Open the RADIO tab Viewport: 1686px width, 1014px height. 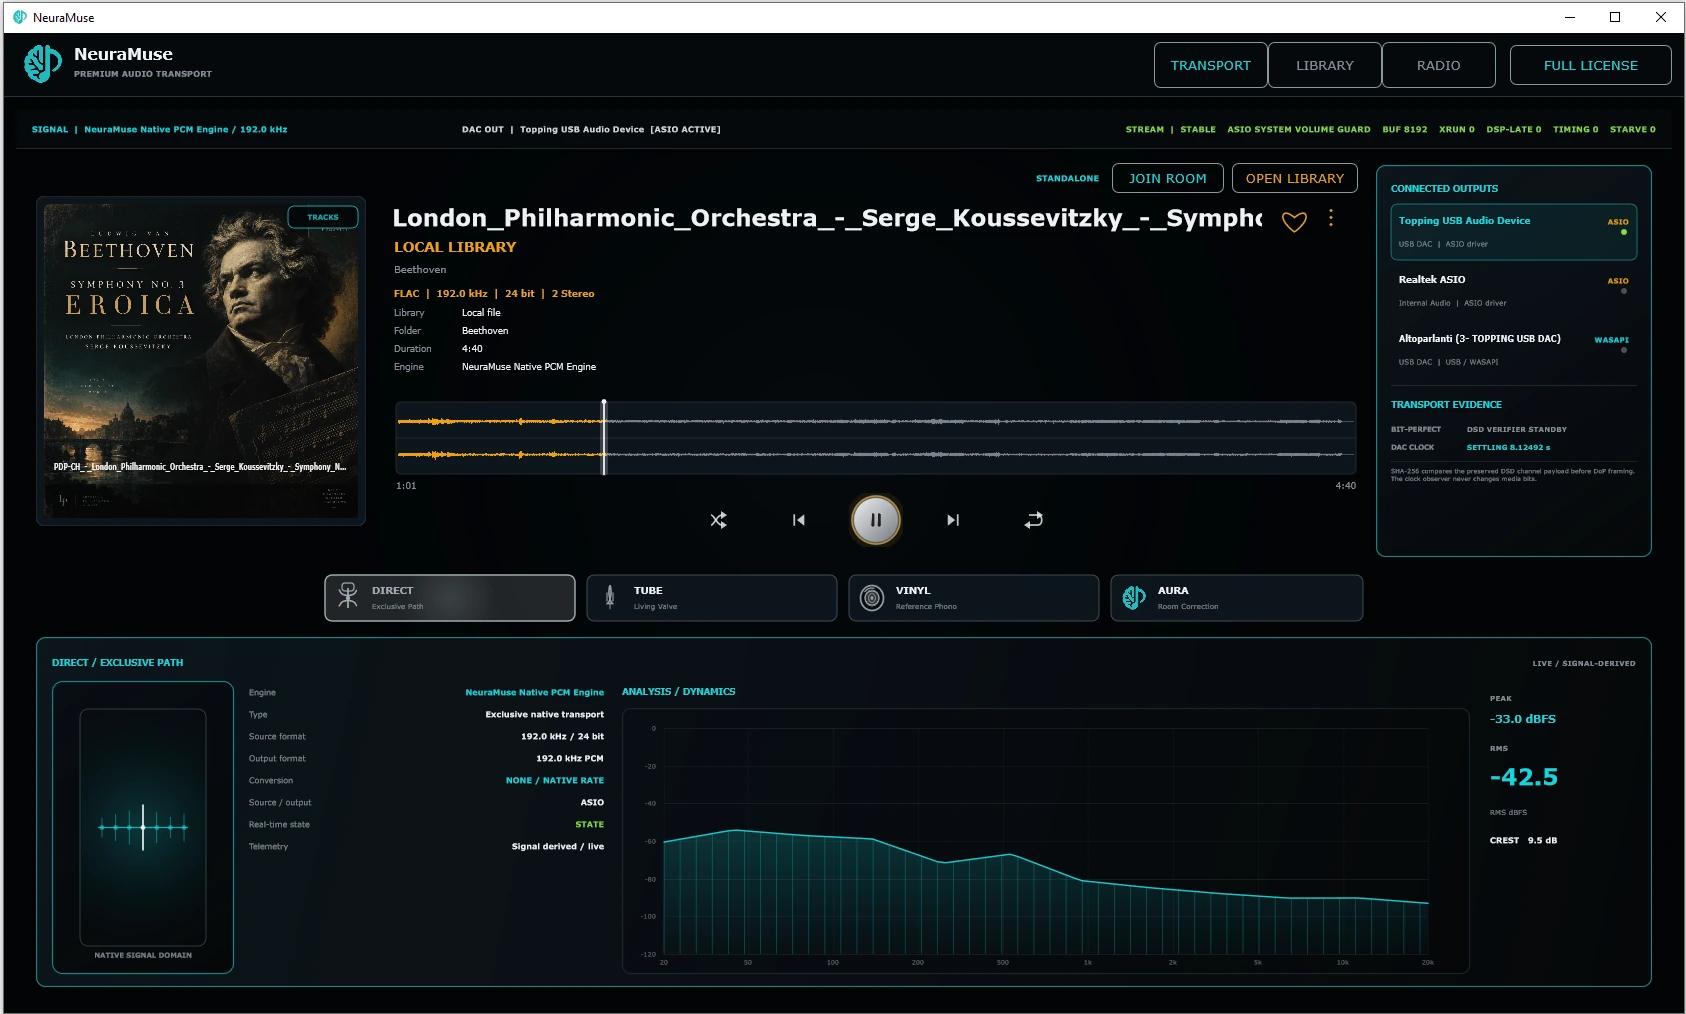pyautogui.click(x=1439, y=65)
